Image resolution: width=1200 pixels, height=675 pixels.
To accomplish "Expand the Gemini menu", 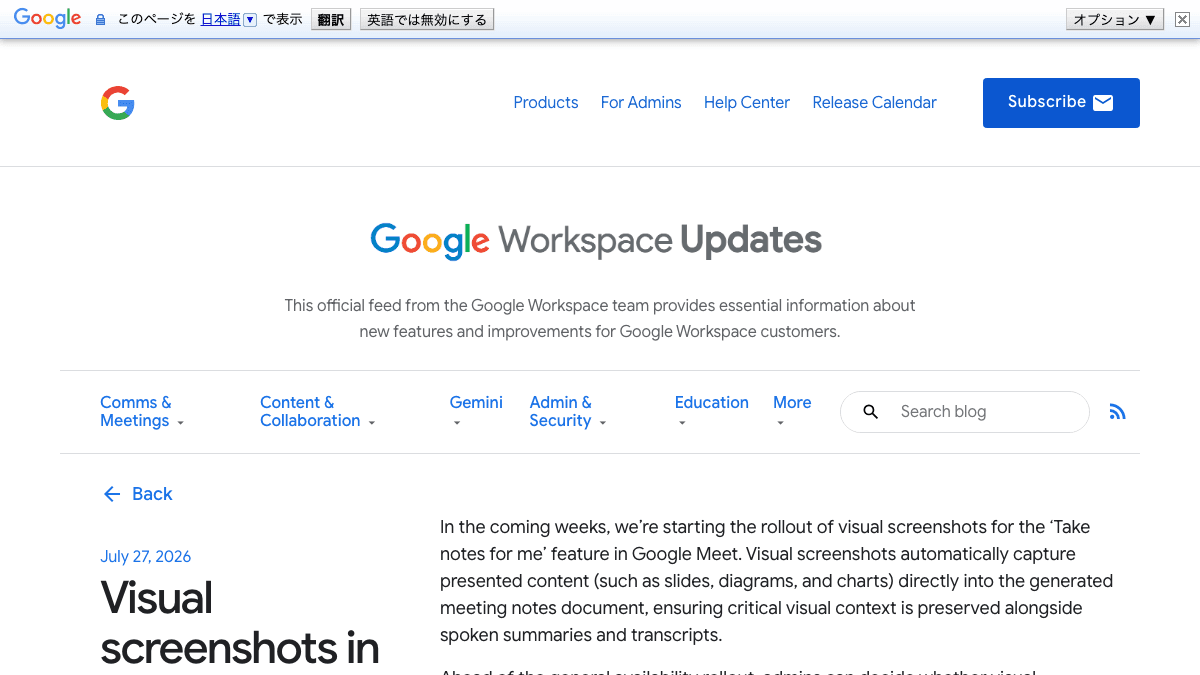I will click(476, 411).
